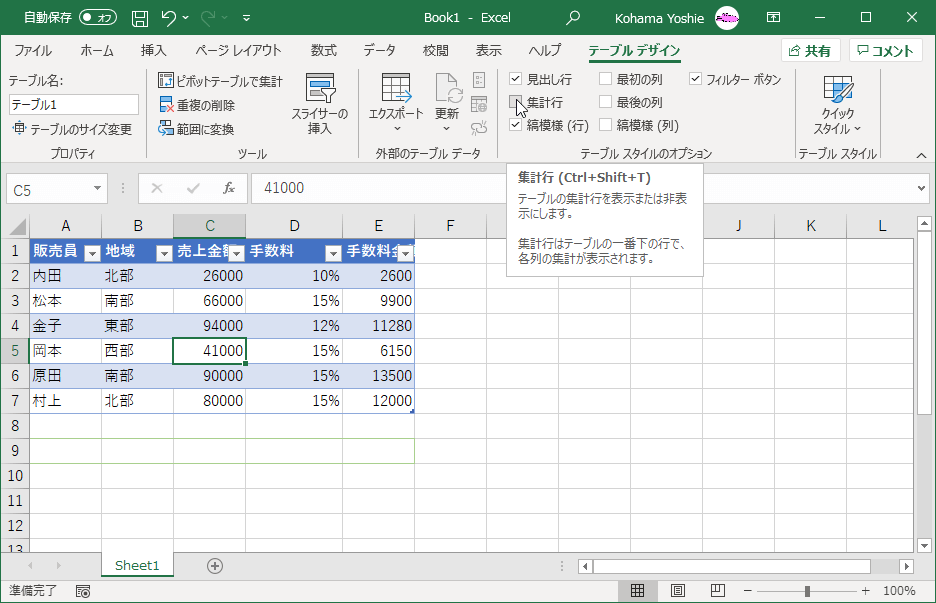
Task: Click the Redo arrow icon
Action: pyautogui.click(x=208, y=19)
